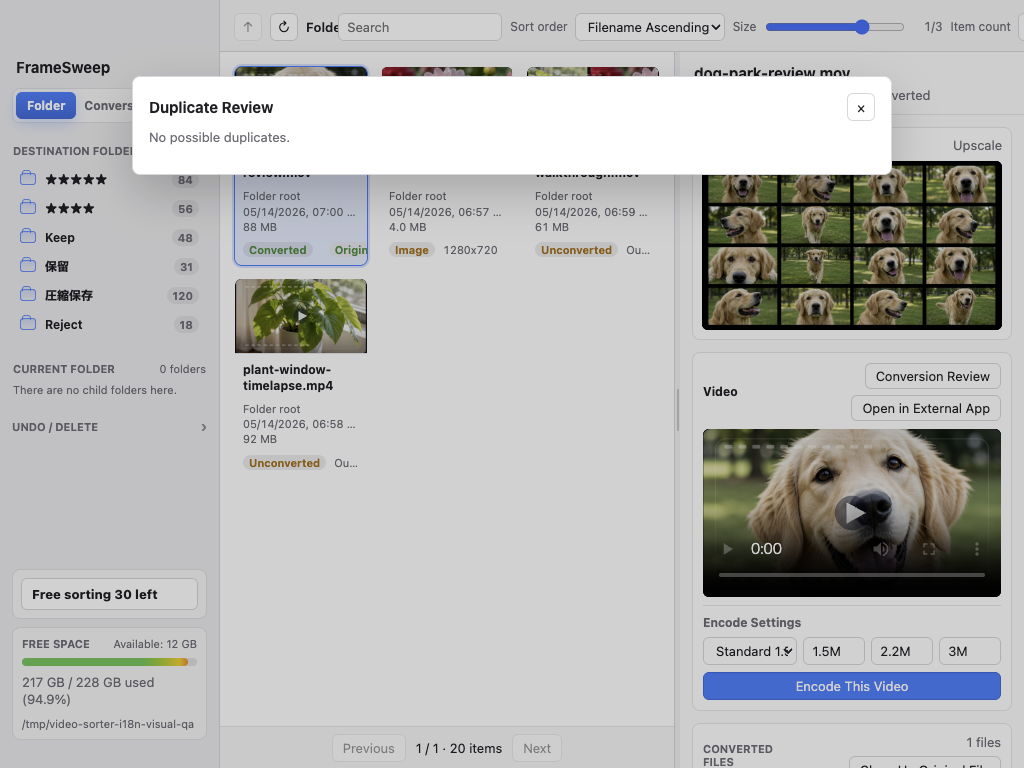The image size is (1024, 768).
Task: Select the 2.2M bitrate button
Action: (x=901, y=651)
